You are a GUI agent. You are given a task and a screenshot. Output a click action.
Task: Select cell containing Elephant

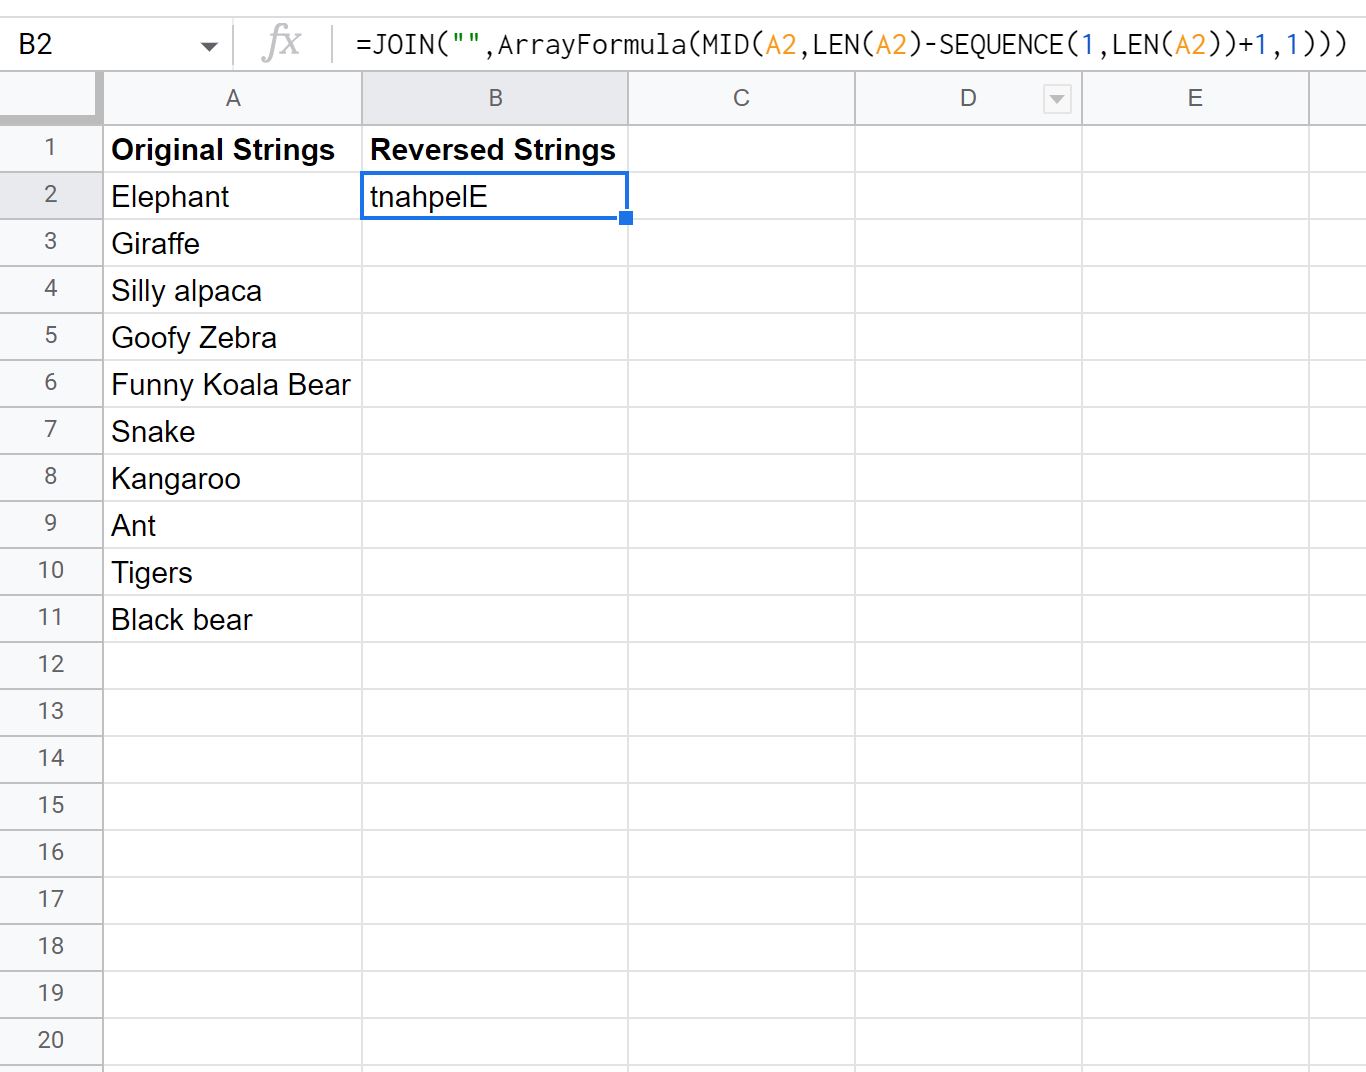tap(232, 196)
